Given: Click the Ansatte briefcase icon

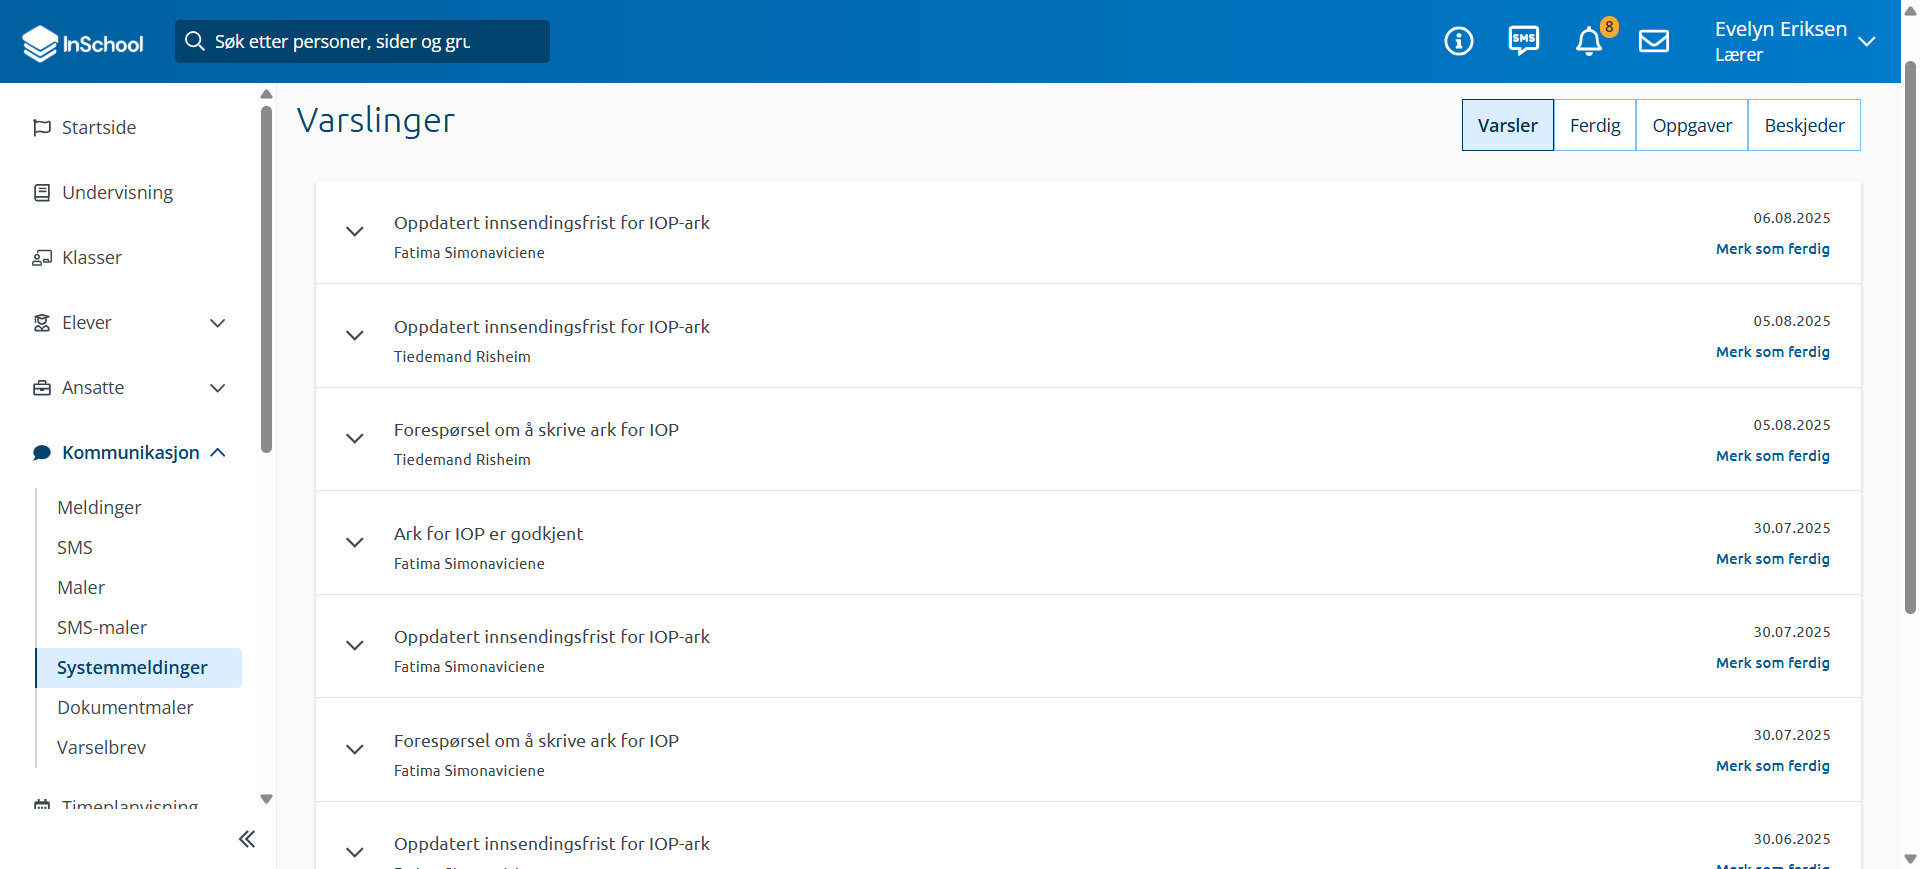Looking at the screenshot, I should pyautogui.click(x=42, y=388).
